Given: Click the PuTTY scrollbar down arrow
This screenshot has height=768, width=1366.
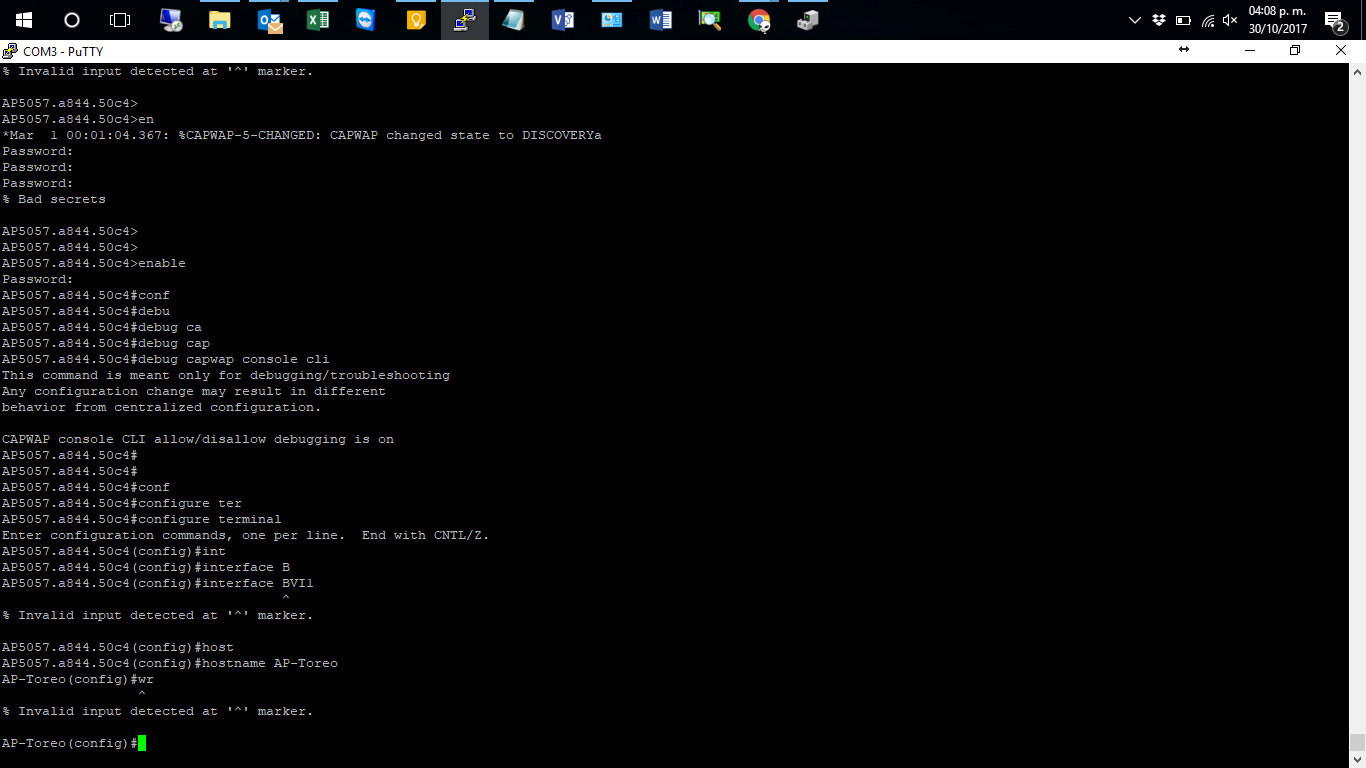Looking at the screenshot, I should coord(1357,759).
